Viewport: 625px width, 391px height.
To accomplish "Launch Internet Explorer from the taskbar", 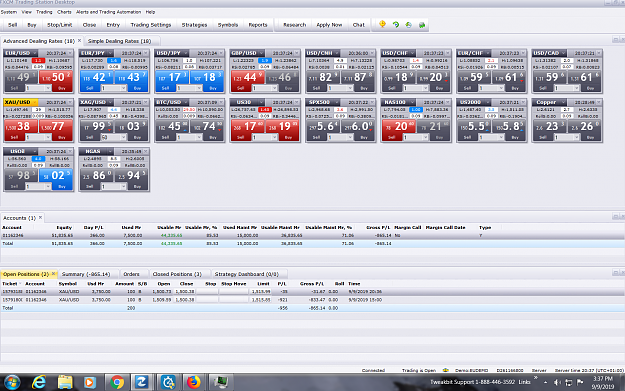I will pos(39,382).
